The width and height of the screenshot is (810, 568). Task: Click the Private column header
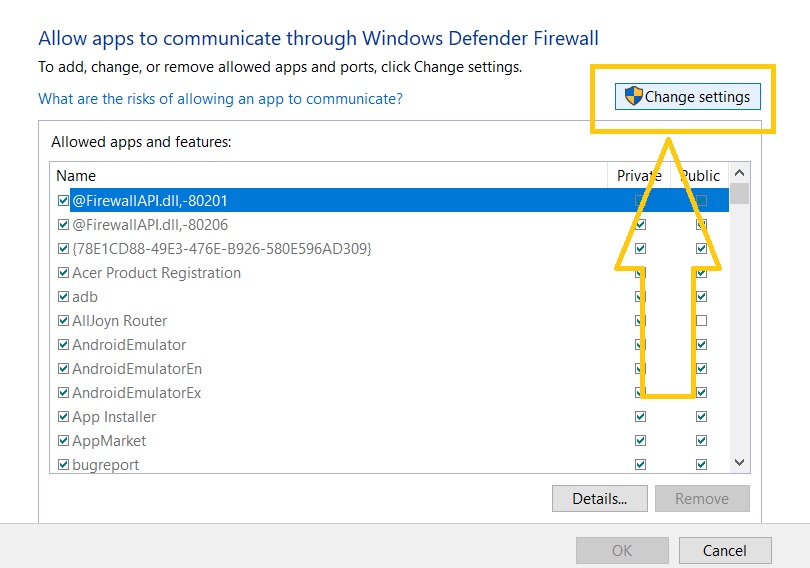click(639, 176)
